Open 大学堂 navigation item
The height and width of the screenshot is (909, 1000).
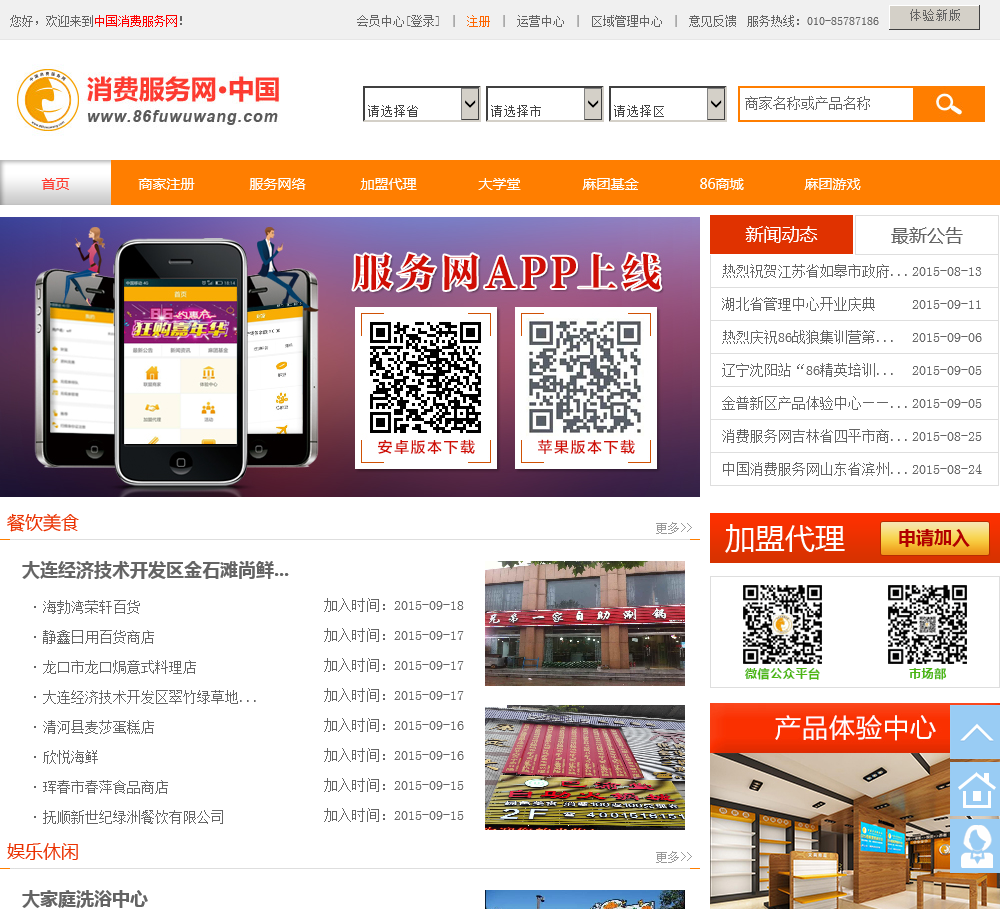coord(499,184)
